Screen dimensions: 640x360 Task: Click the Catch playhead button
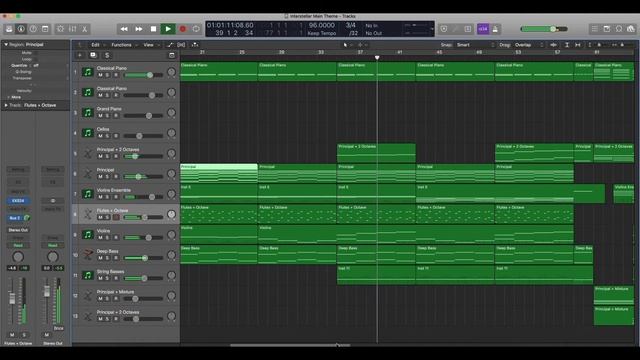pyautogui.click(x=195, y=45)
